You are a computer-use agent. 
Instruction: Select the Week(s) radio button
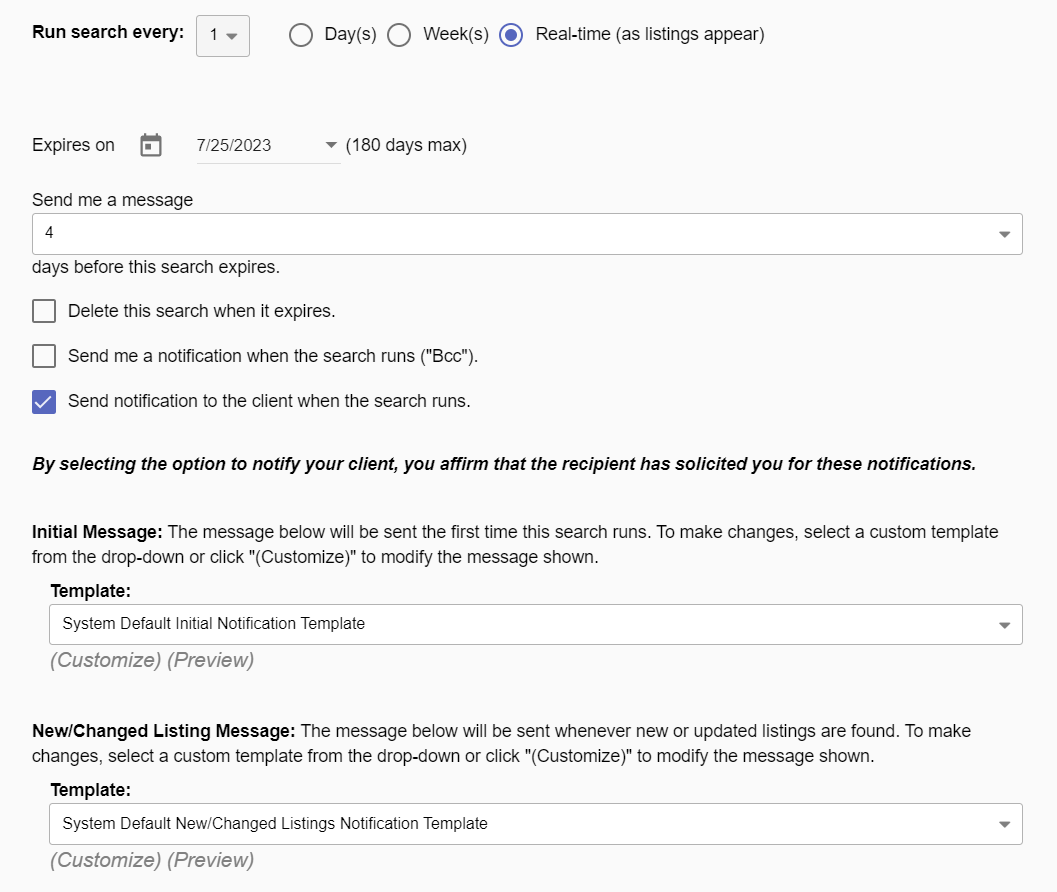(x=399, y=35)
